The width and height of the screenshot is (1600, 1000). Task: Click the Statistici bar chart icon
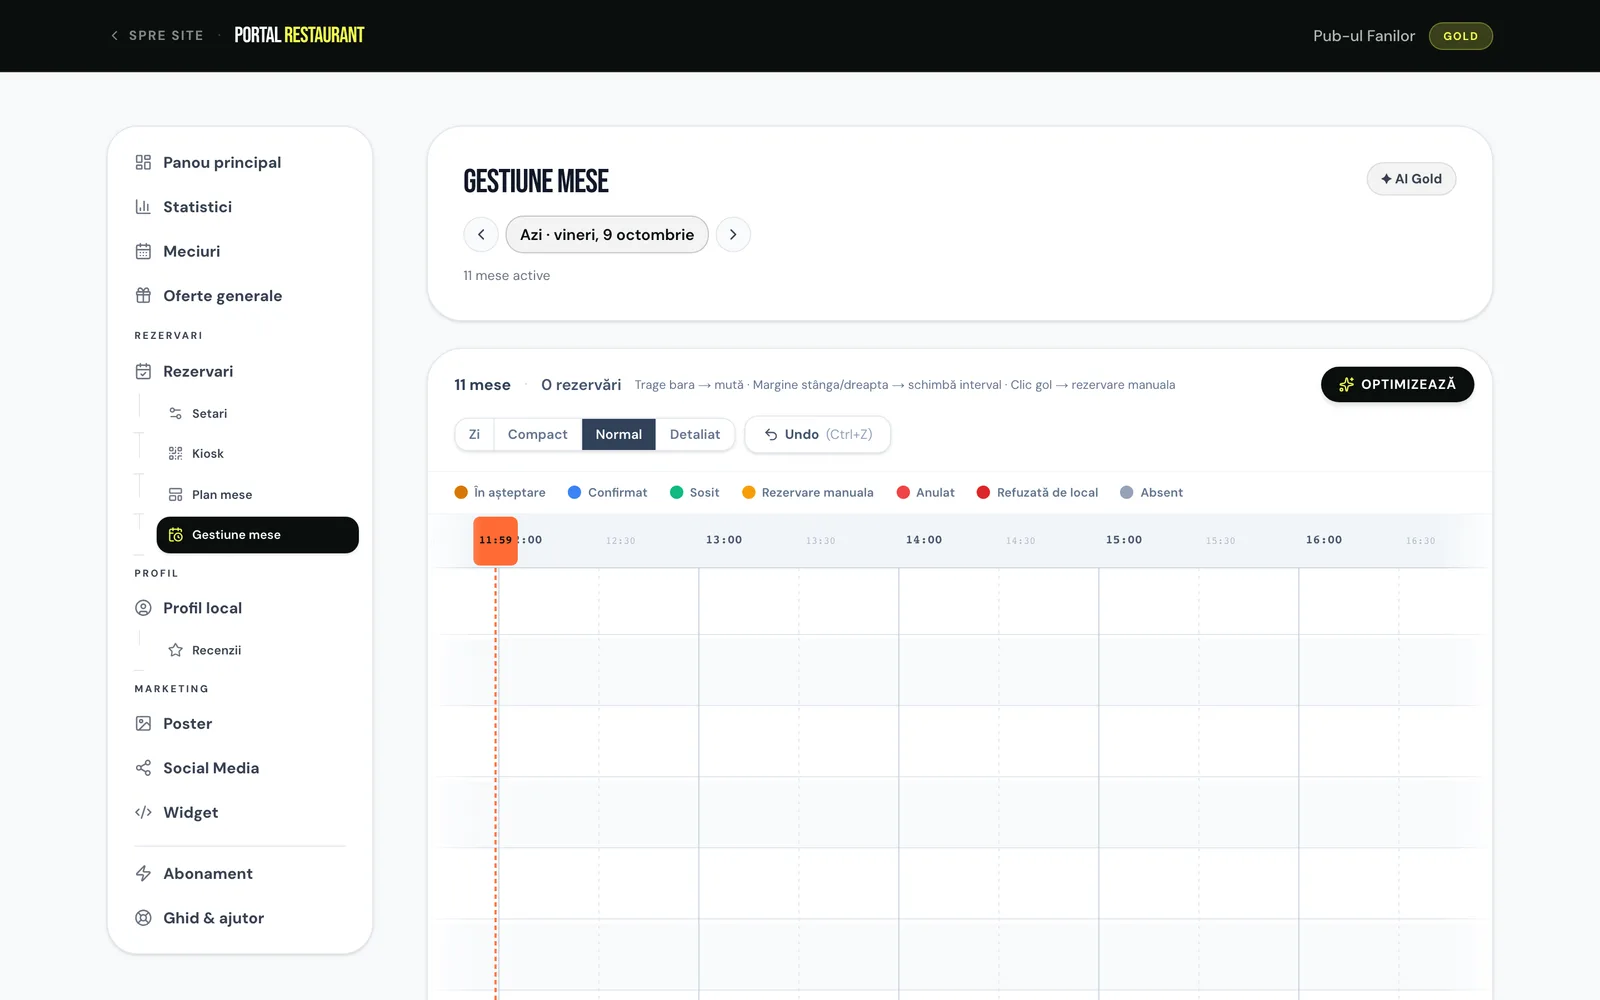143,207
